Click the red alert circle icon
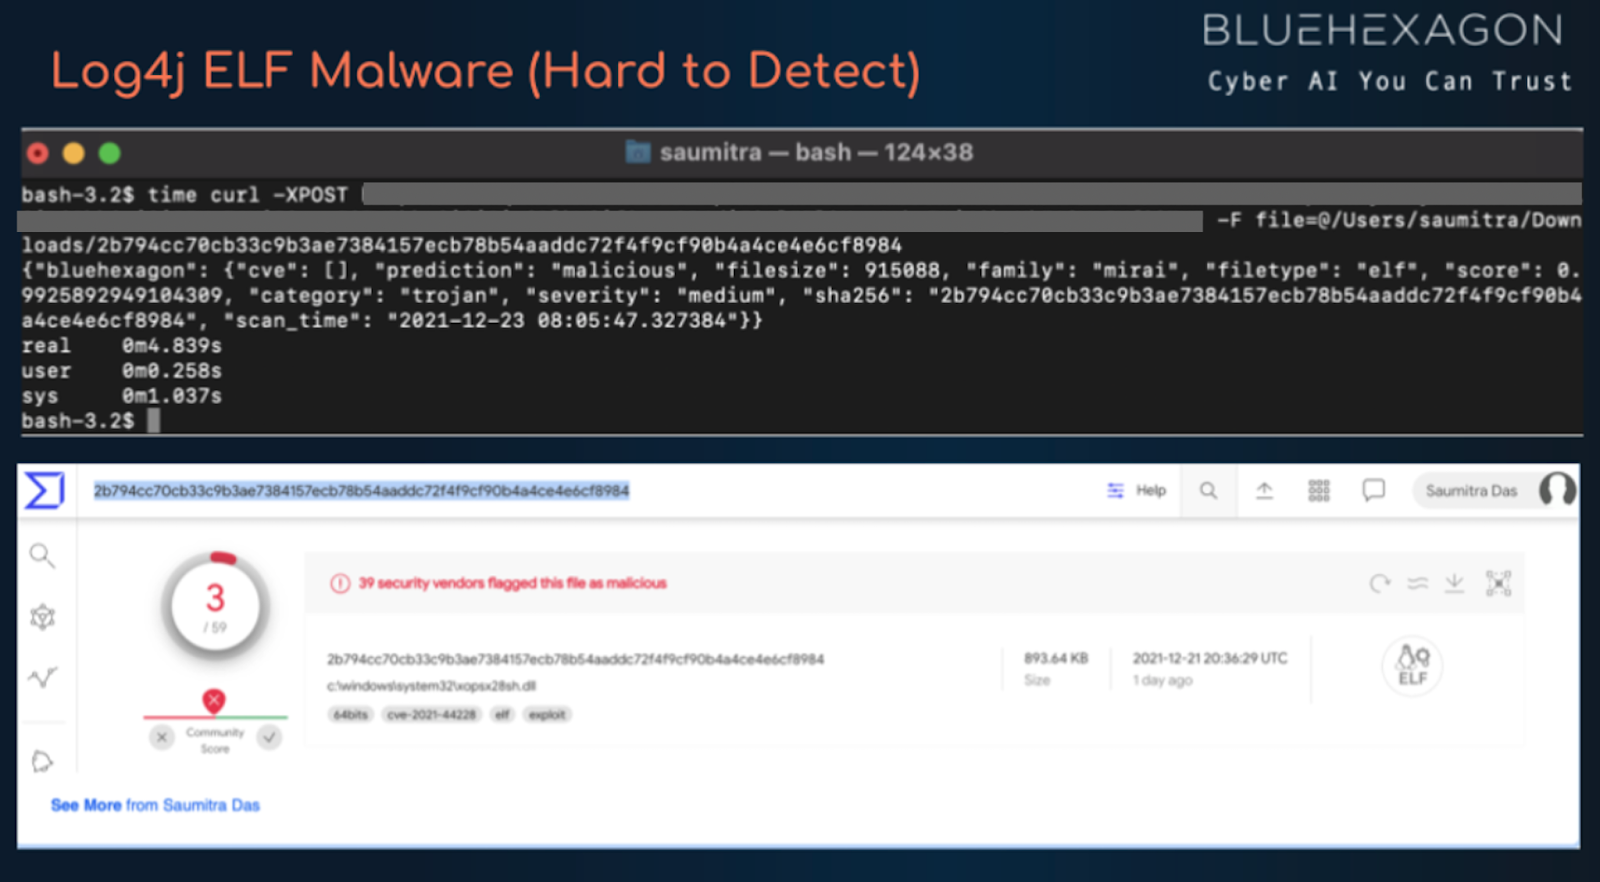Screen dimensions: 1600x882 pos(340,583)
